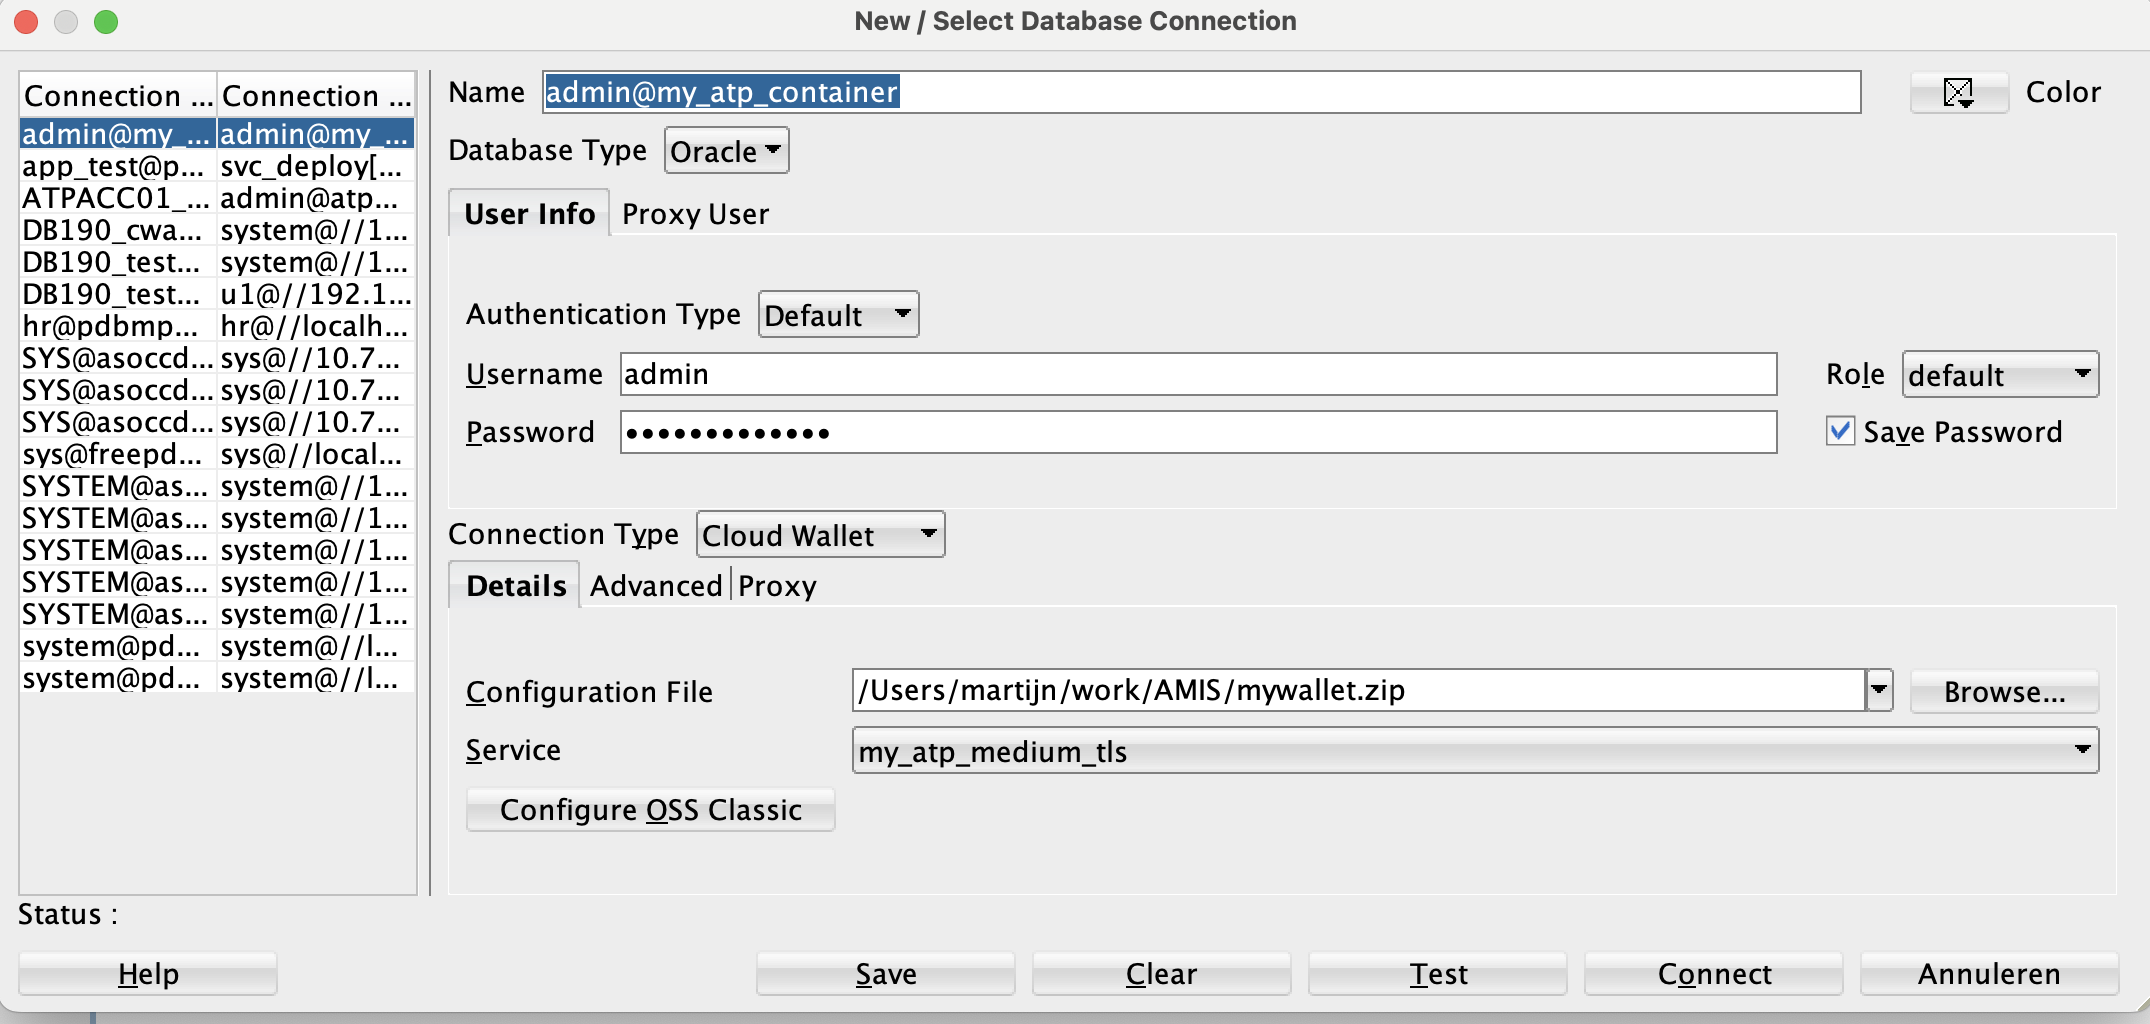Switch to the Advanced tab
The image size is (2150, 1024).
tap(655, 585)
